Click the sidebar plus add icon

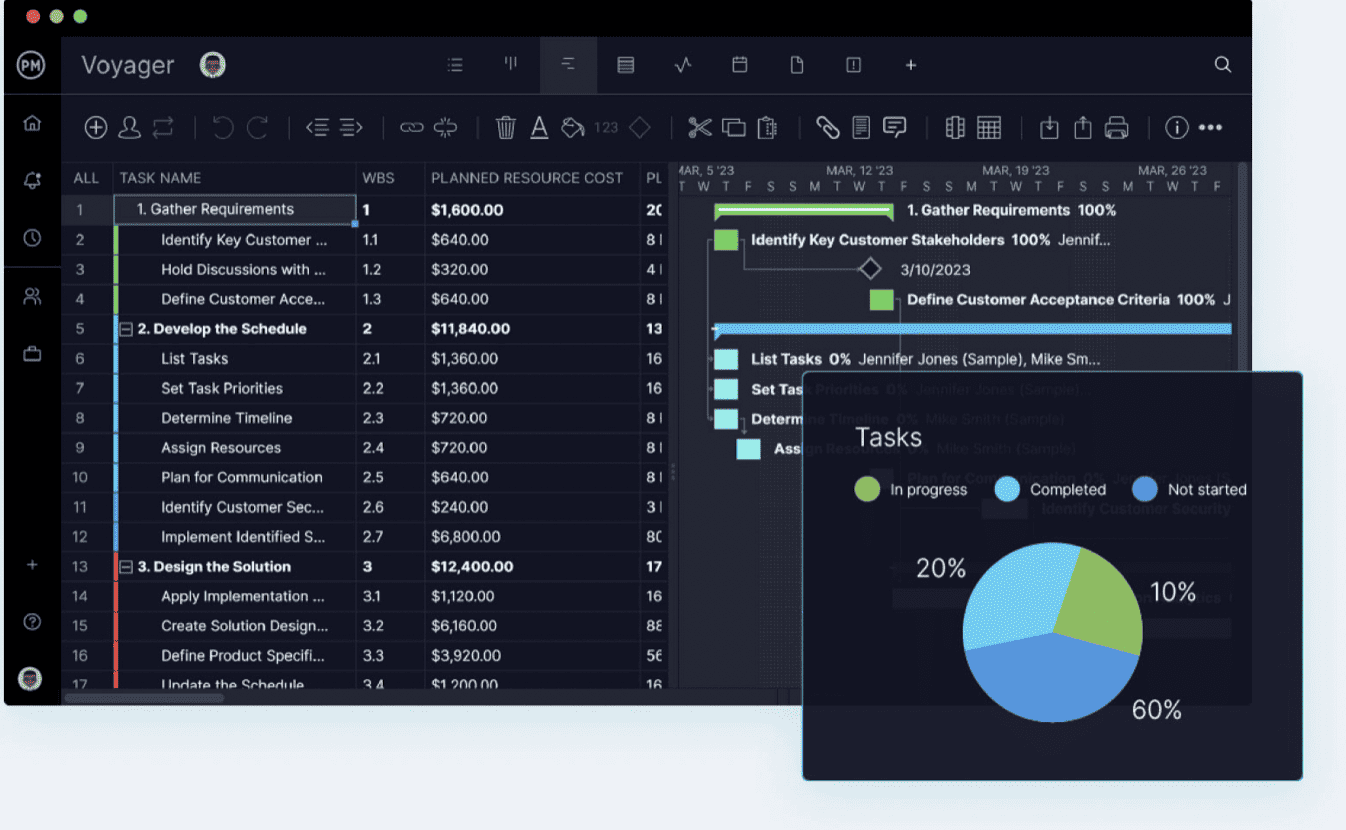(32, 565)
